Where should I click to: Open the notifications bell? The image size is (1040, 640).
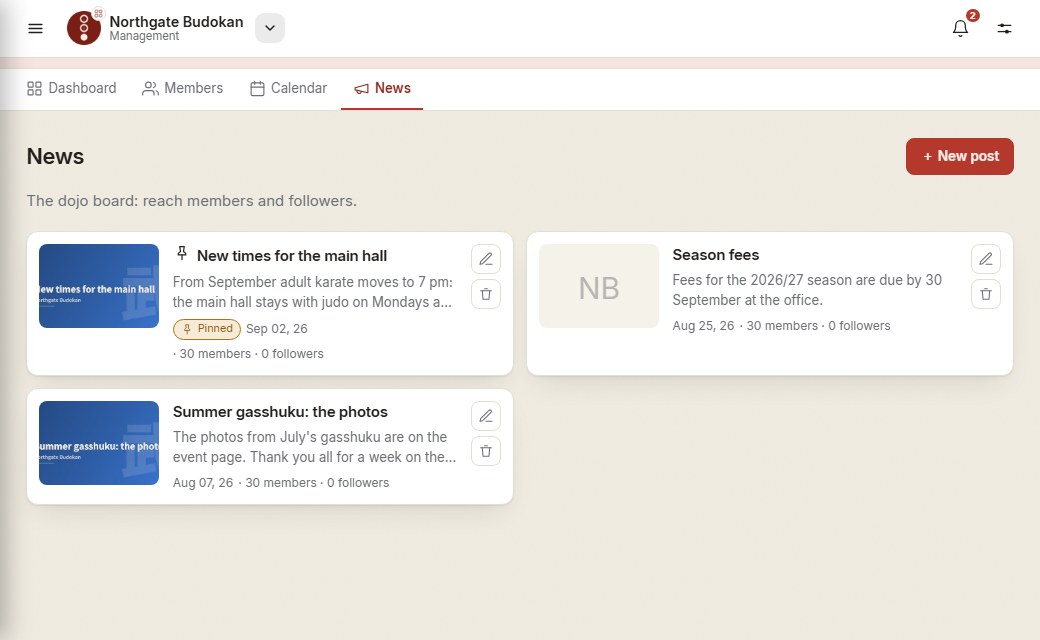(x=960, y=29)
